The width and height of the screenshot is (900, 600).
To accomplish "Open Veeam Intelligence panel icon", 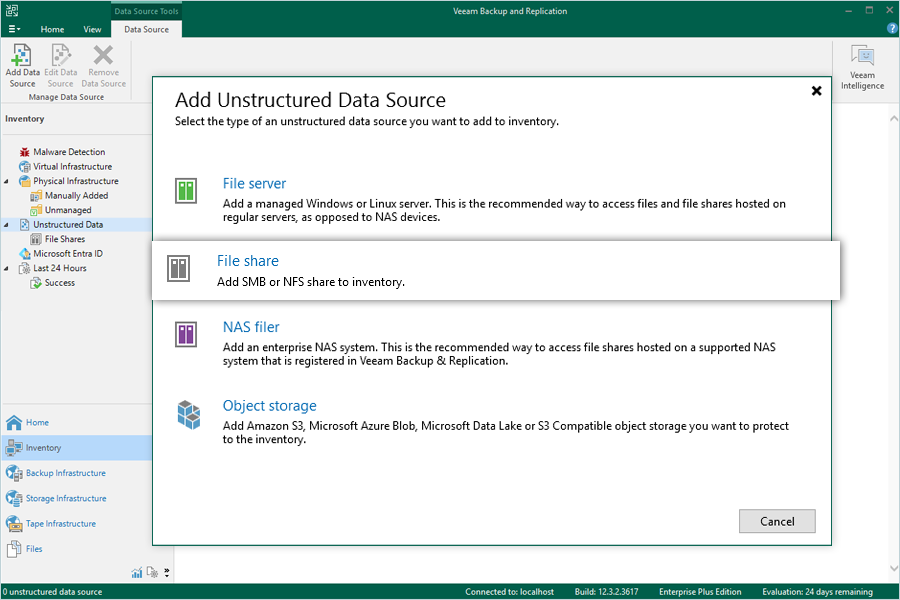I will [862, 56].
